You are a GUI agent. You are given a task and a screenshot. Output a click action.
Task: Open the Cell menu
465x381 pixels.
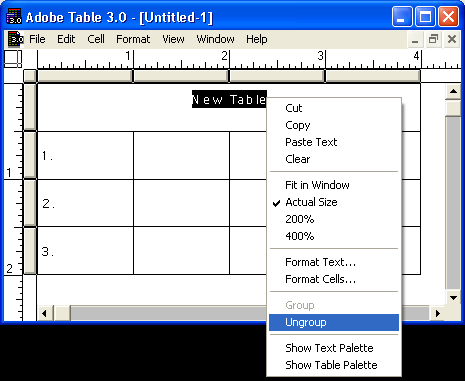96,39
